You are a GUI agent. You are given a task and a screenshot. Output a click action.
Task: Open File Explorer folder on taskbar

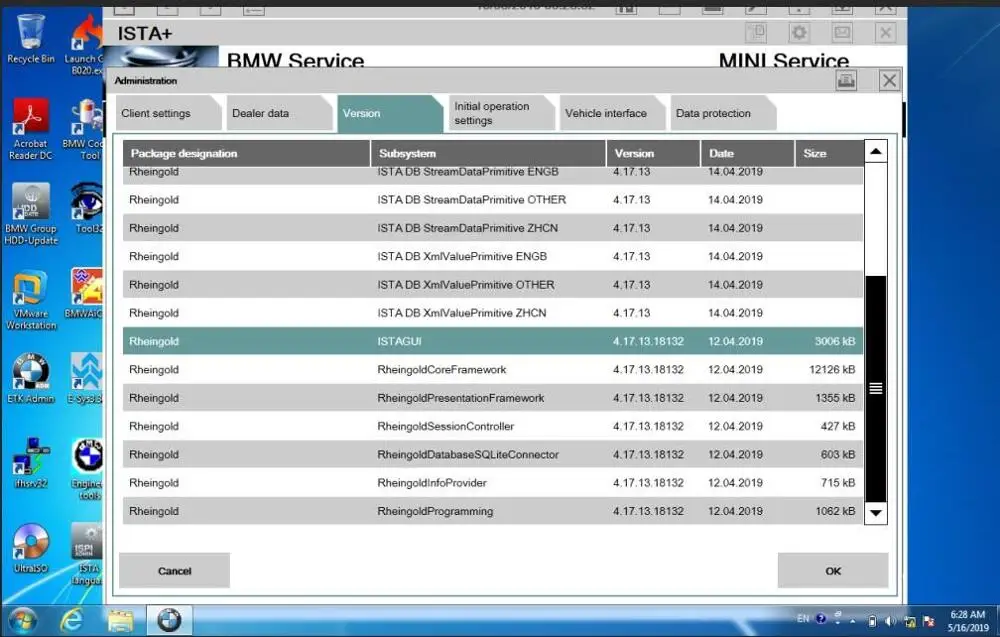pos(120,620)
